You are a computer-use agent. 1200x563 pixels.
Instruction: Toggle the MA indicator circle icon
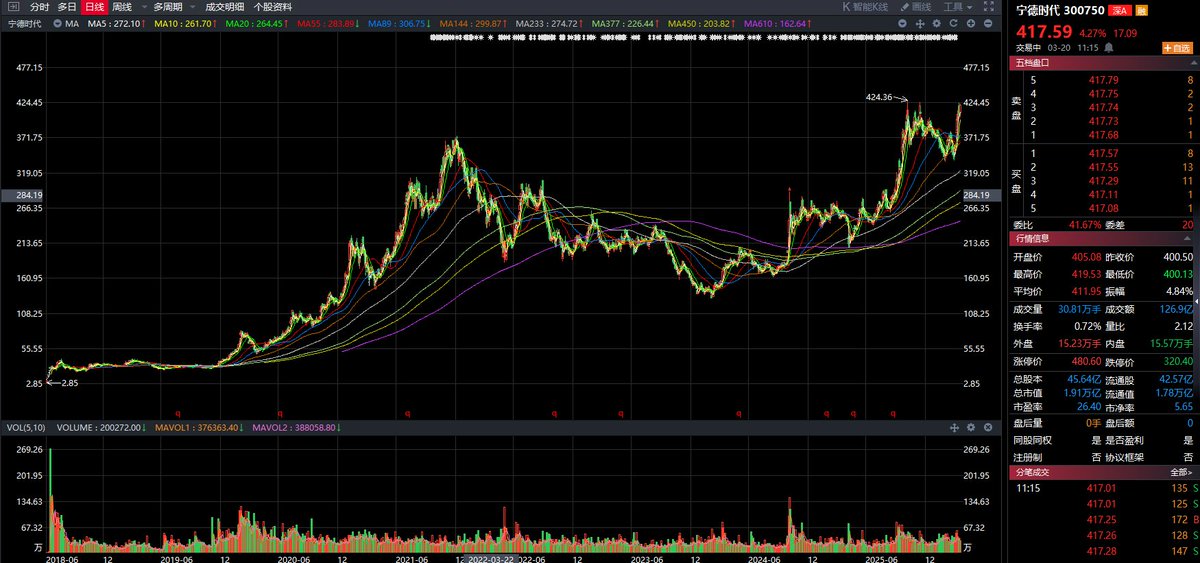tap(56, 22)
